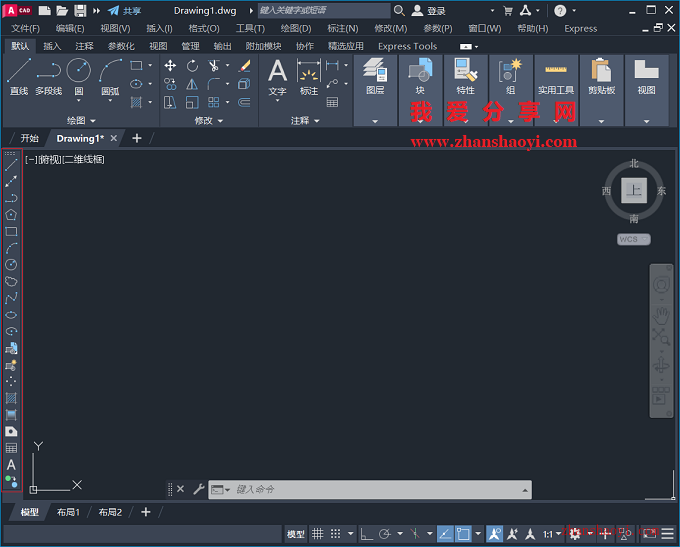Click the Copy tool icon
The height and width of the screenshot is (547, 680).
pyautogui.click(x=170, y=84)
